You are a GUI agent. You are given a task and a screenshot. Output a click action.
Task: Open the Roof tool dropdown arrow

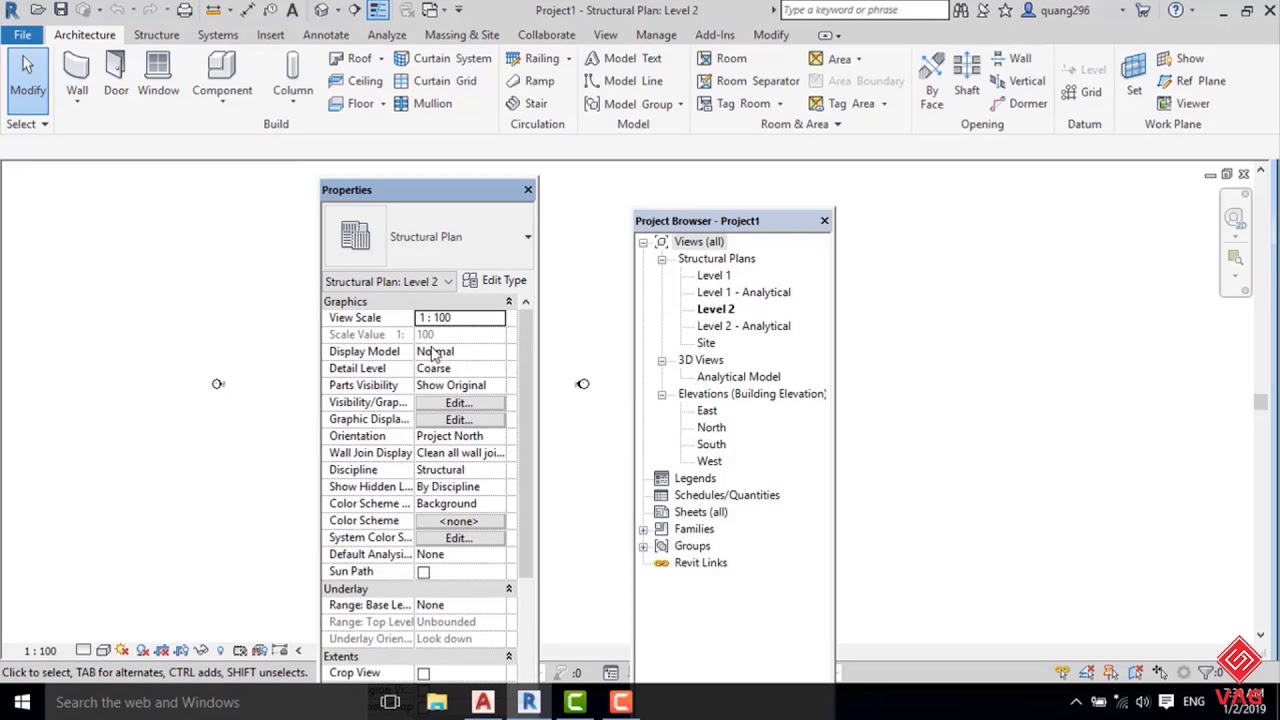point(380,59)
